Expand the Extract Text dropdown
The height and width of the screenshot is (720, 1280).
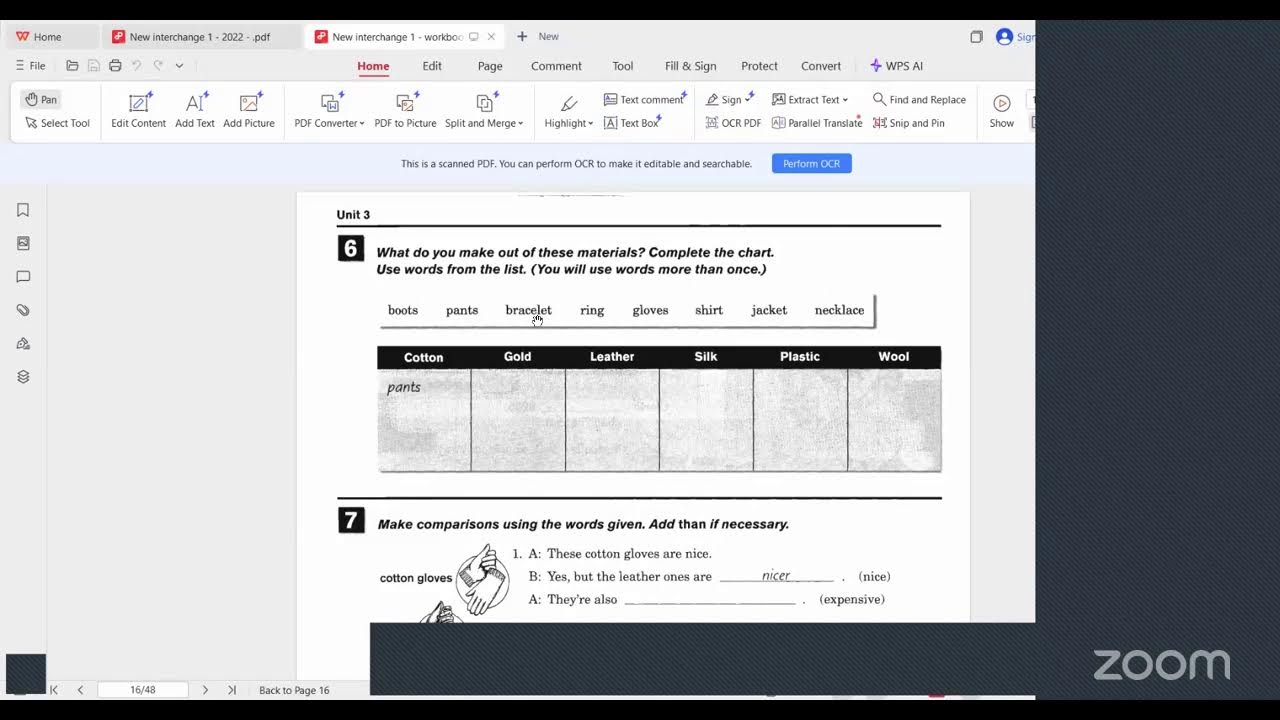(810, 99)
